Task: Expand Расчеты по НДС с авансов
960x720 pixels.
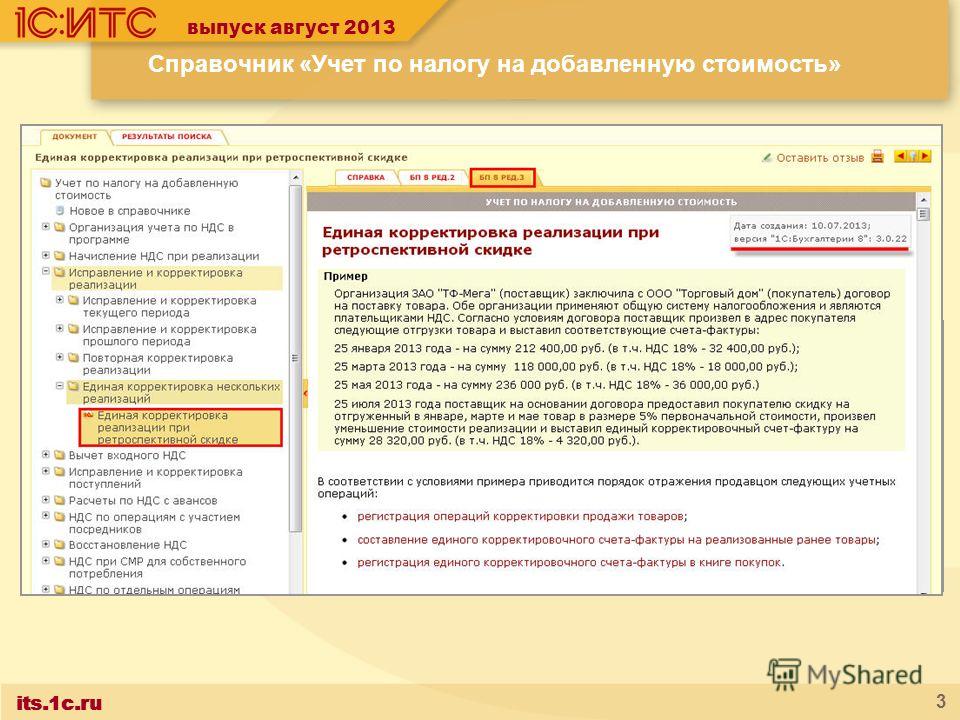Action: tap(45, 500)
